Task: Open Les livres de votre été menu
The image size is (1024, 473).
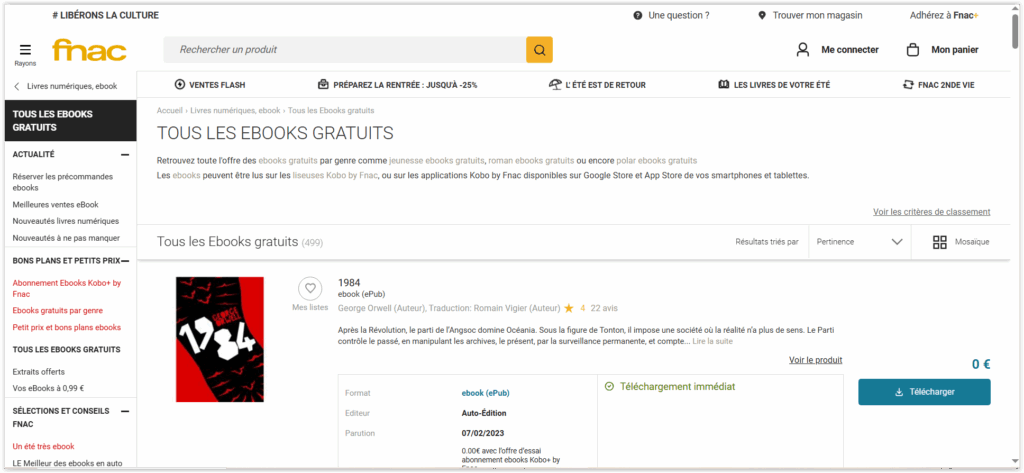Action: [774, 85]
